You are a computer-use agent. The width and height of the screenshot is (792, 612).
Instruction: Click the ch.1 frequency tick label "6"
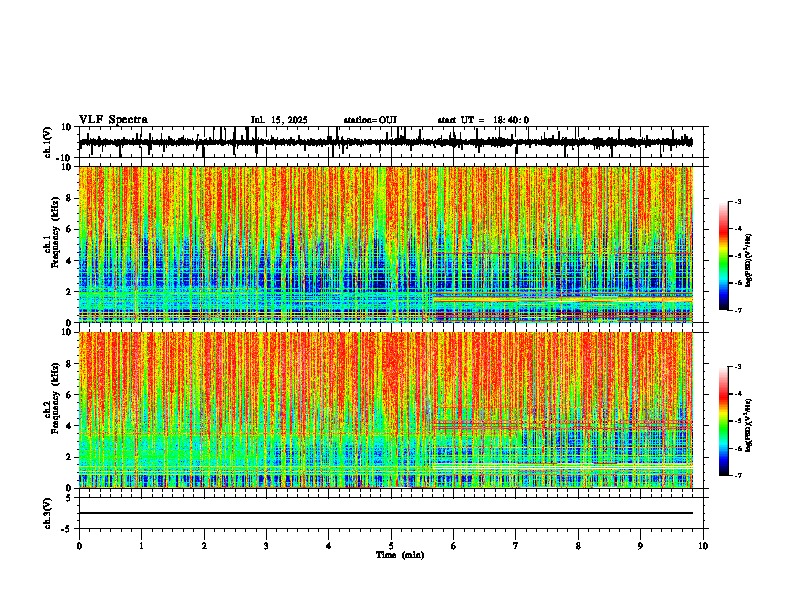(x=69, y=229)
